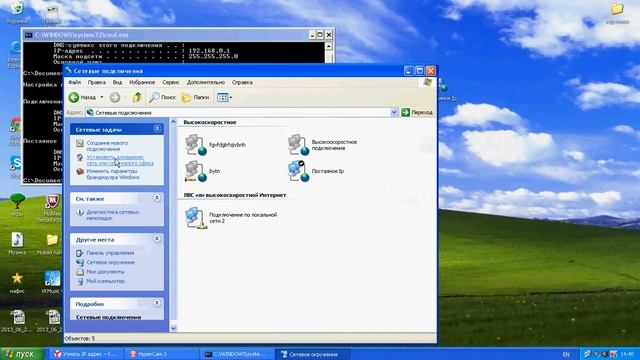Image resolution: width=640 pixels, height=360 pixels.
Task: Click Изменить параметры брандмауэра Windows
Action: [113, 174]
